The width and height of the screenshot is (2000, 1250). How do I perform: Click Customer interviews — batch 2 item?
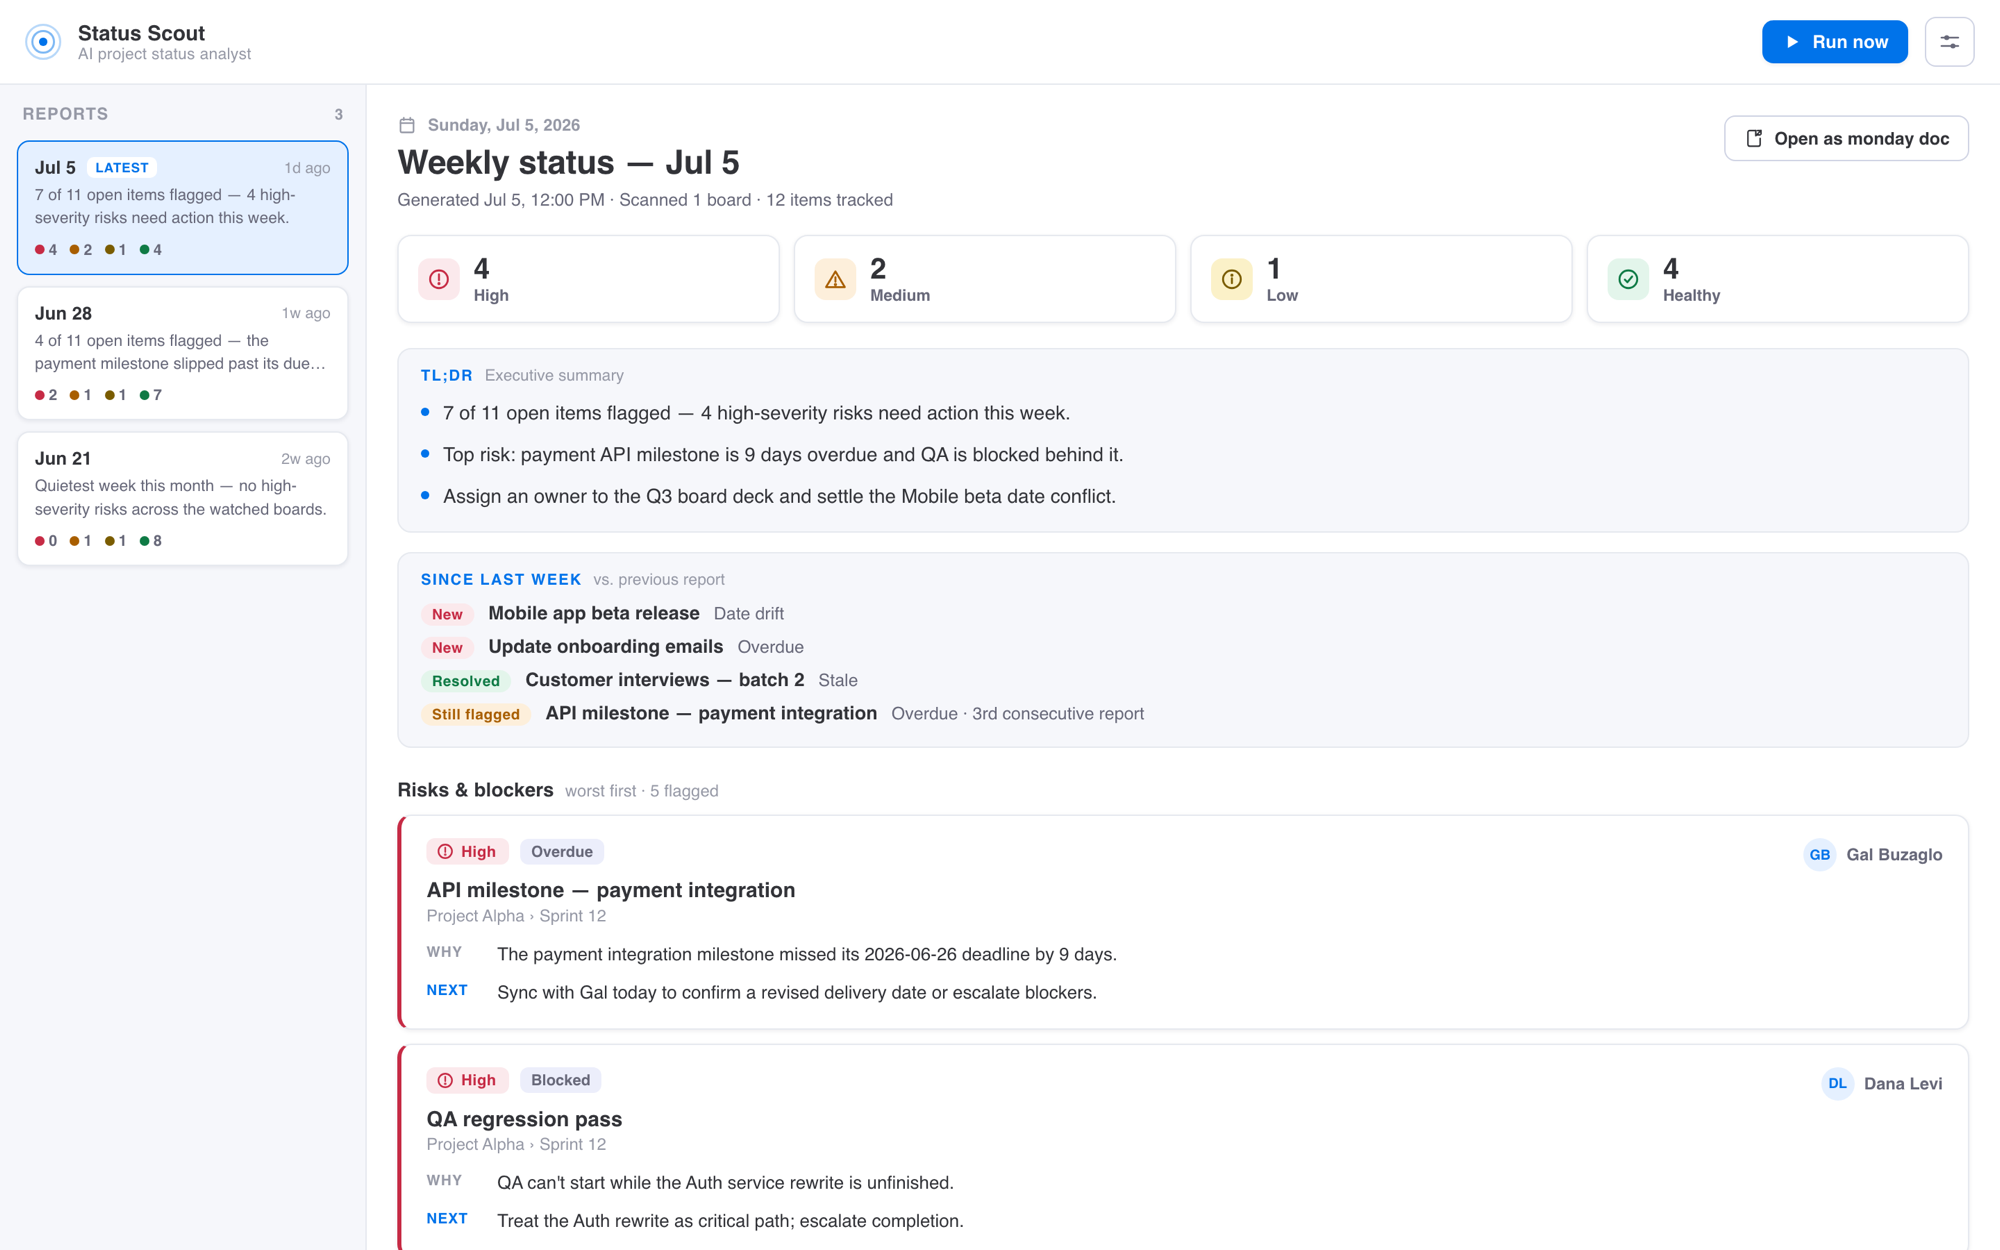click(664, 680)
